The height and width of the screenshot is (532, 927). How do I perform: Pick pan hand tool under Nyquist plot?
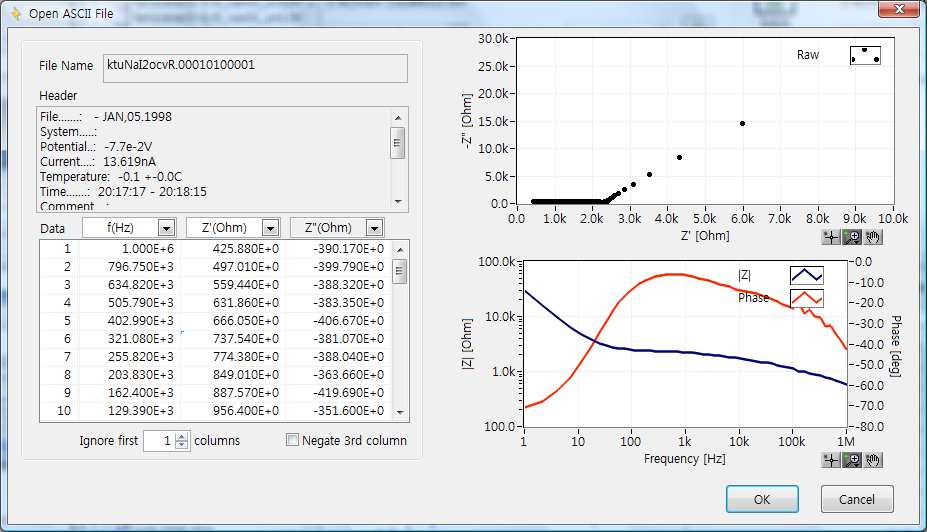coord(874,237)
